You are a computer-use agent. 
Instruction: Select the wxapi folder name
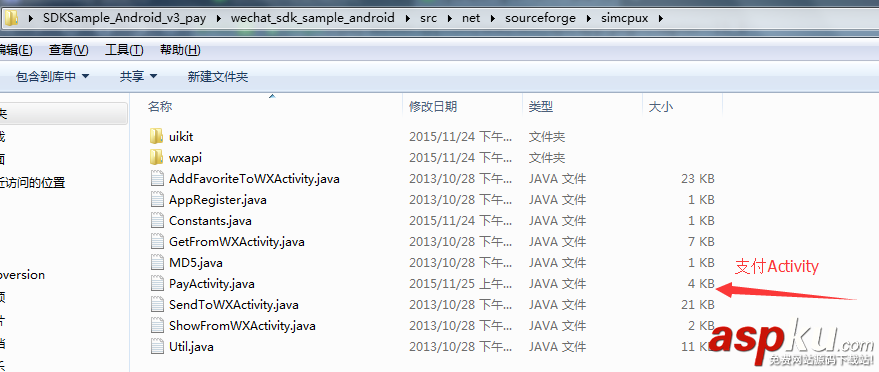click(185, 157)
